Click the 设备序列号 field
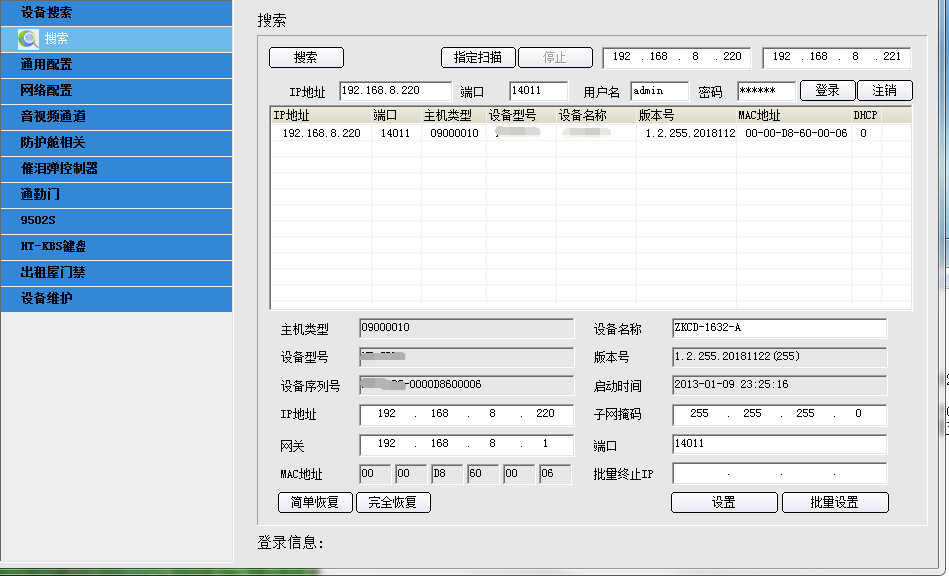The height and width of the screenshot is (576, 949). point(467,386)
